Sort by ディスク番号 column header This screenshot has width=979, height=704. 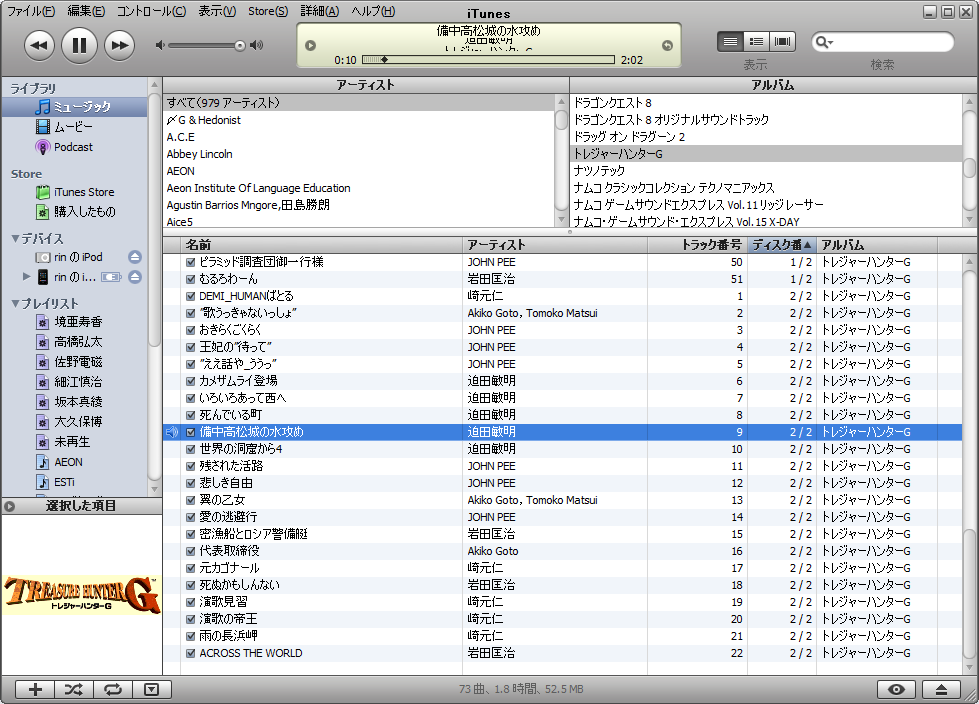(x=782, y=245)
